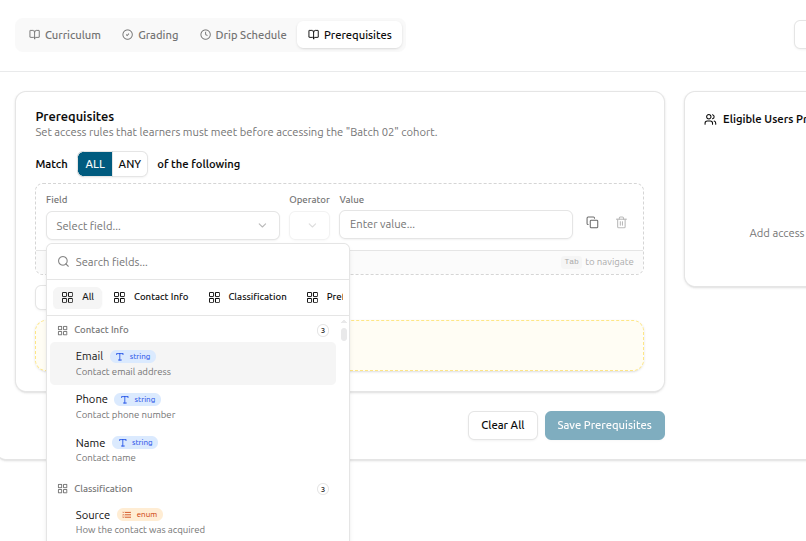Viewport: 806px width, 541px height.
Task: Delete the rule using the trash icon
Action: [621, 223]
